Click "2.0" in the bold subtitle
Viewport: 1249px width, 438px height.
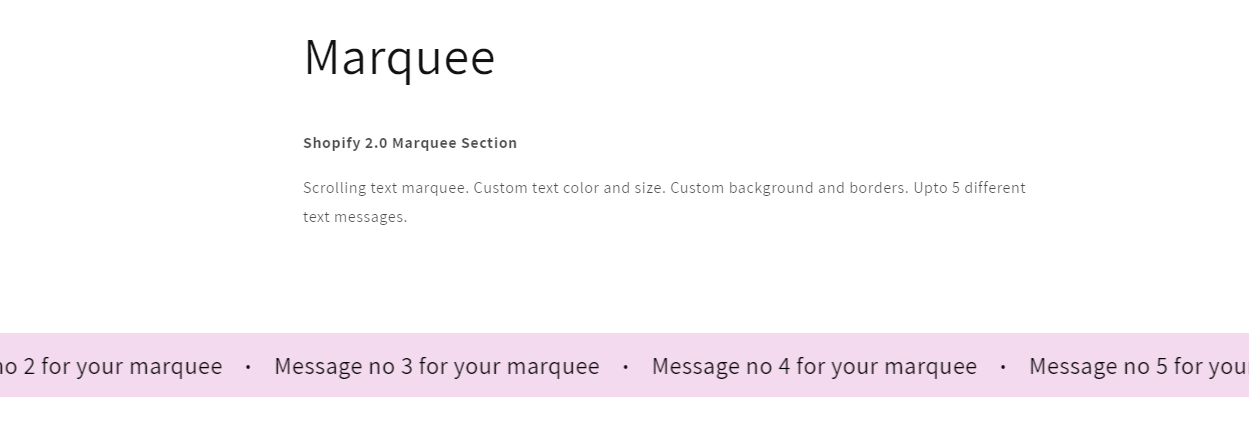click(376, 143)
